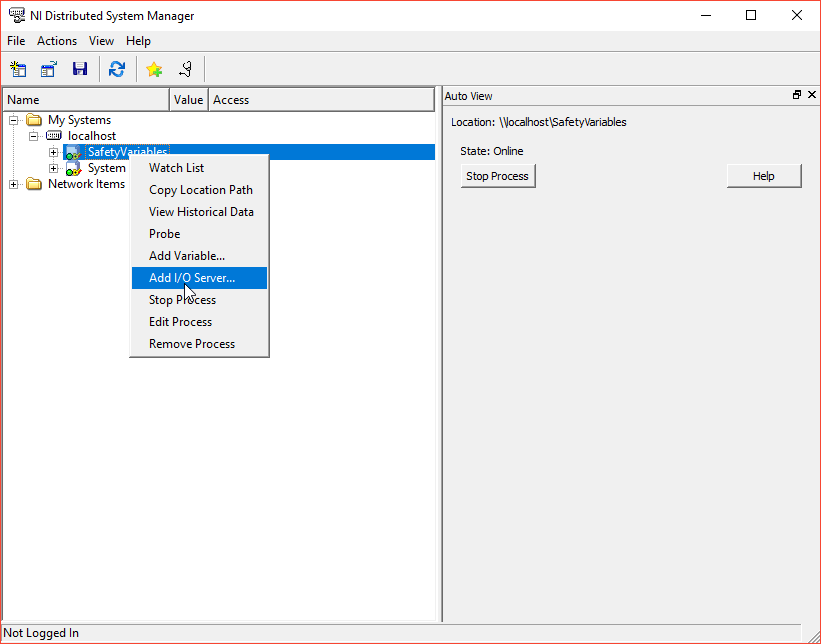This screenshot has height=644, width=821.
Task: Click the 'State: Online' text
Action: tap(492, 151)
